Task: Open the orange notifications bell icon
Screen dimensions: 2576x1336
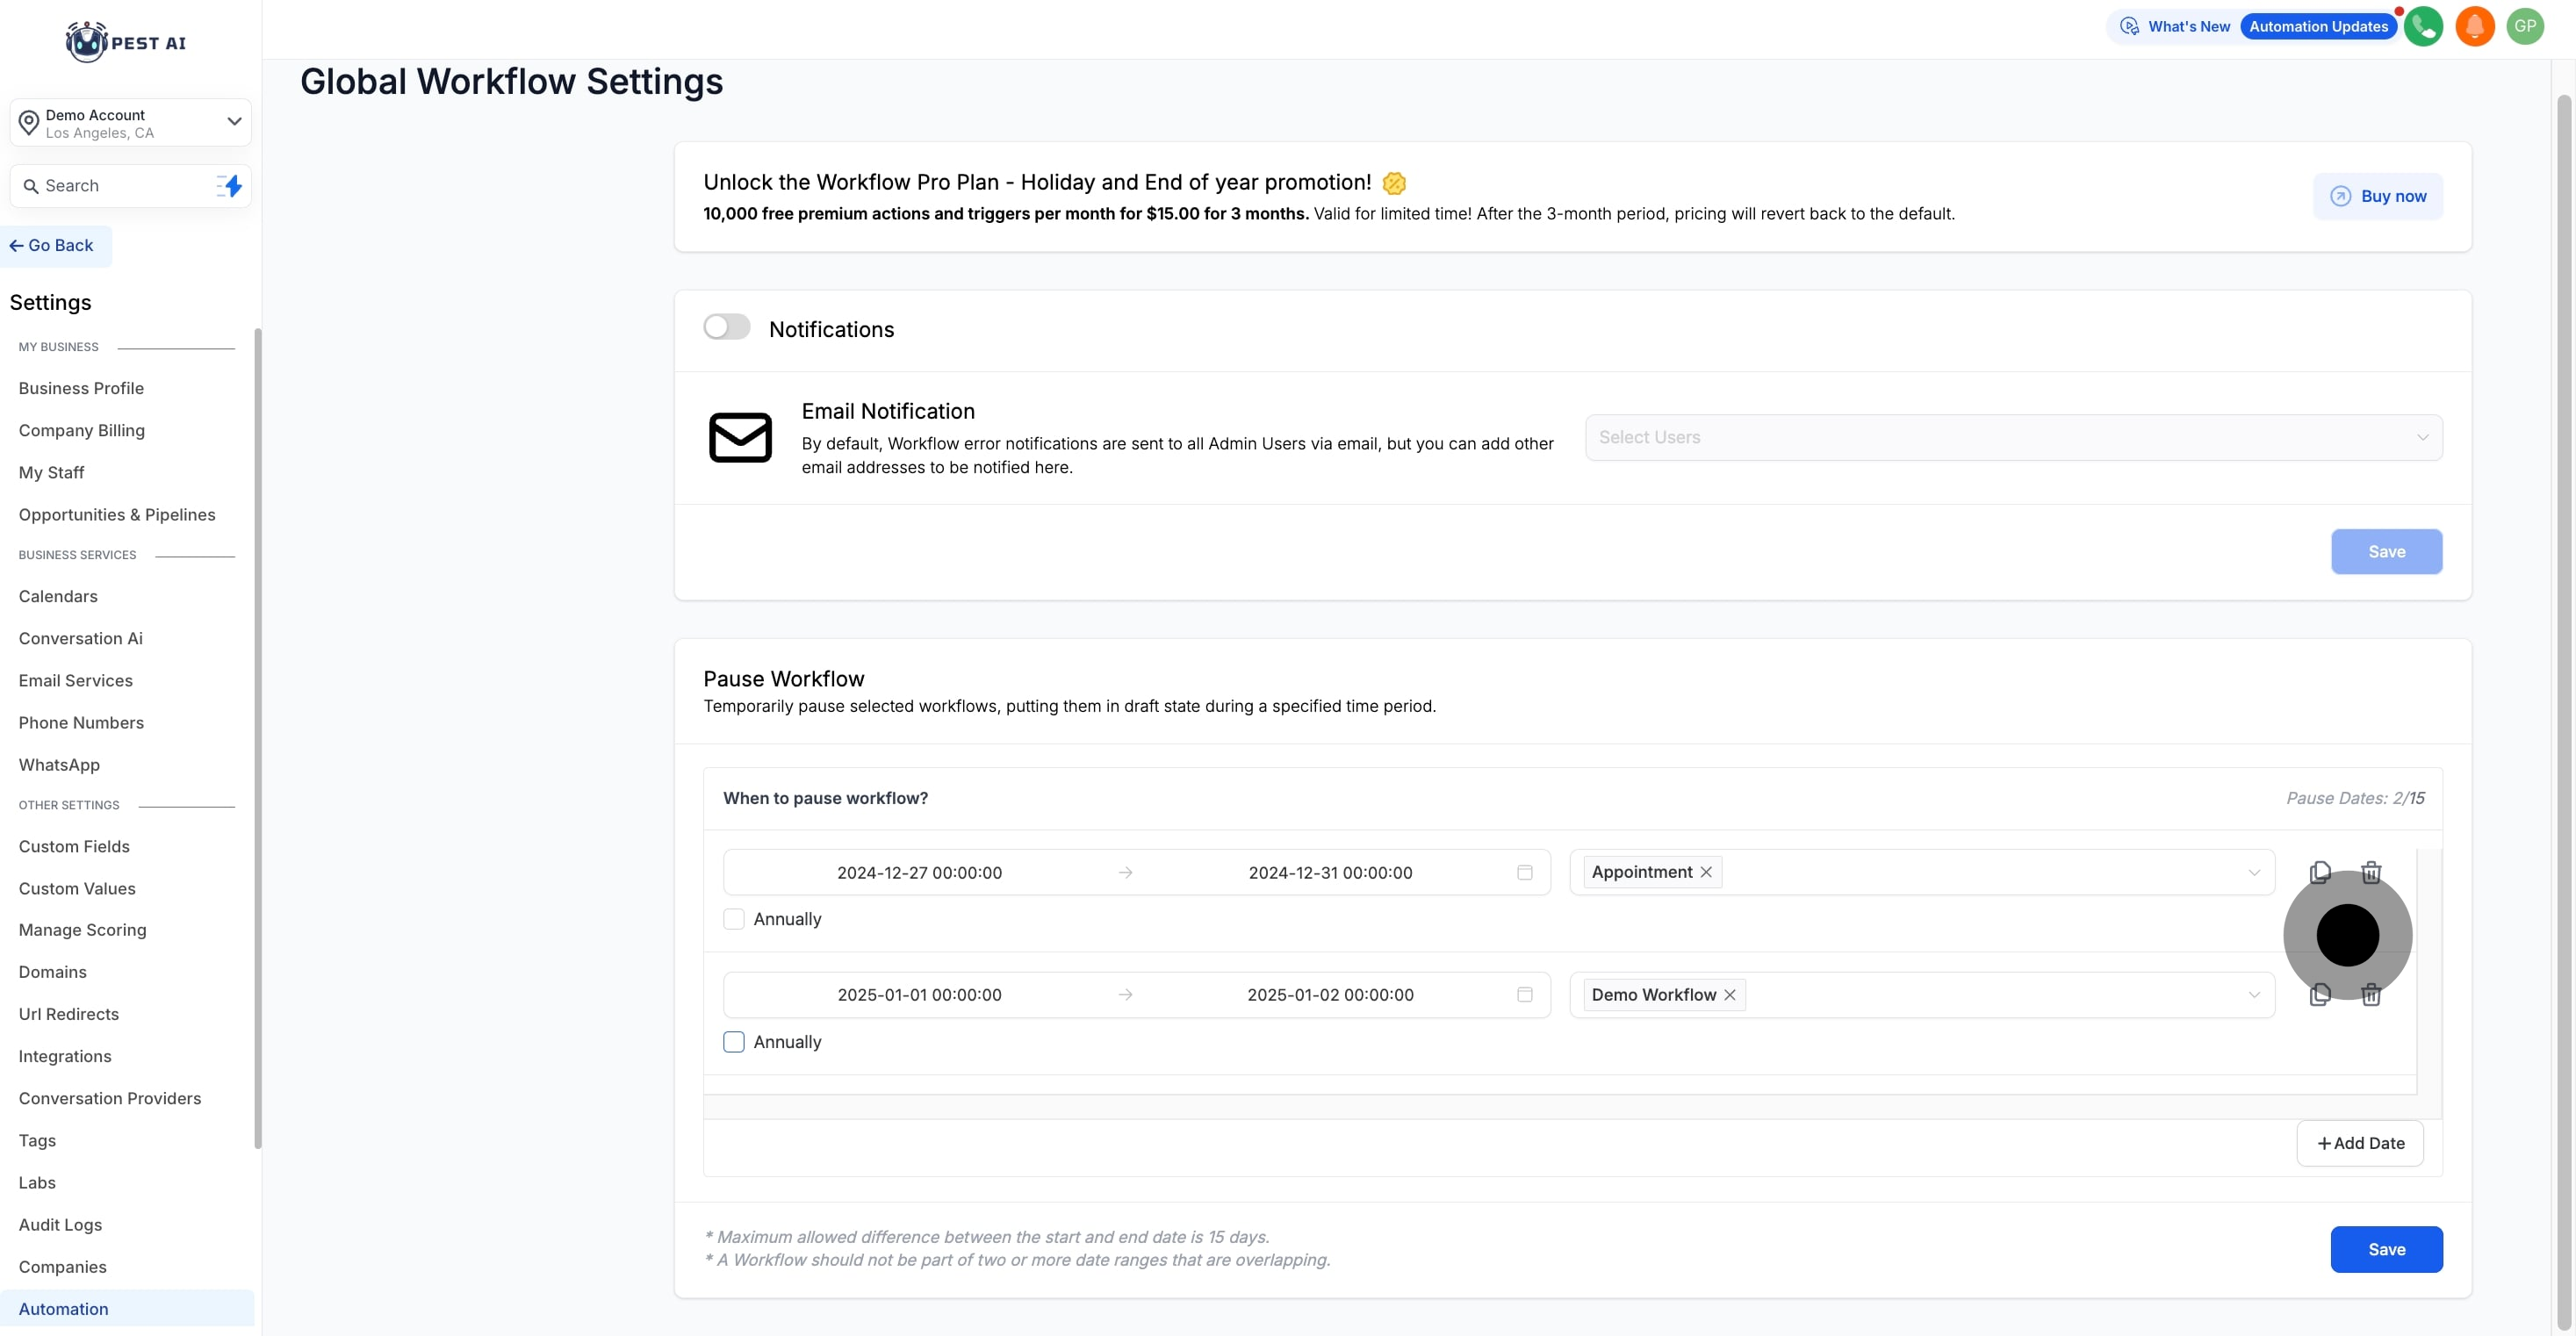Action: [2474, 27]
